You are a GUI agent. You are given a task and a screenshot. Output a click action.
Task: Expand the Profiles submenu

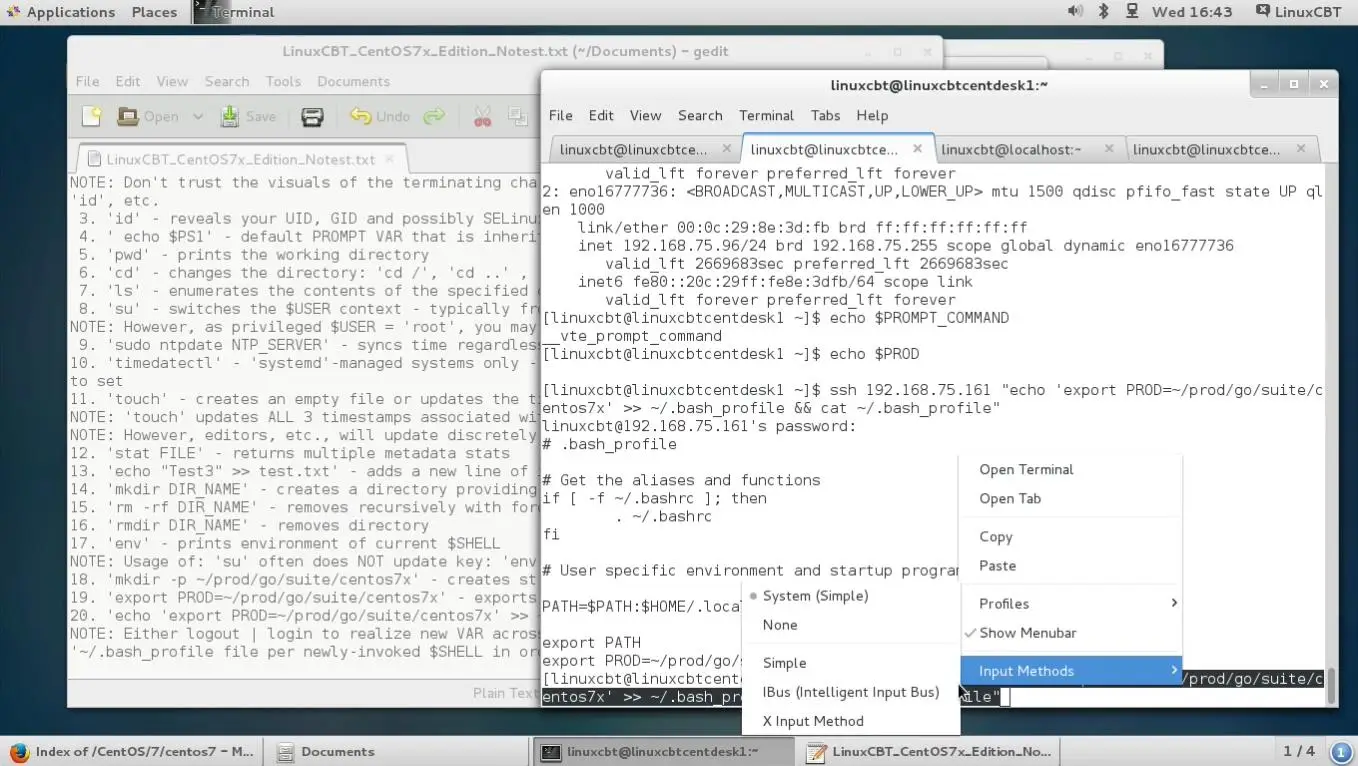pyautogui.click(x=1071, y=604)
